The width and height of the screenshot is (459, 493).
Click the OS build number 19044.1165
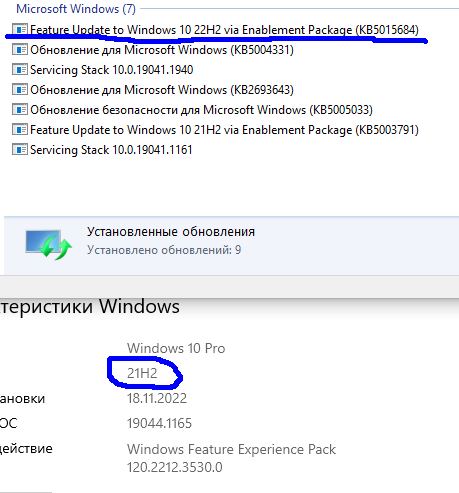click(x=159, y=423)
